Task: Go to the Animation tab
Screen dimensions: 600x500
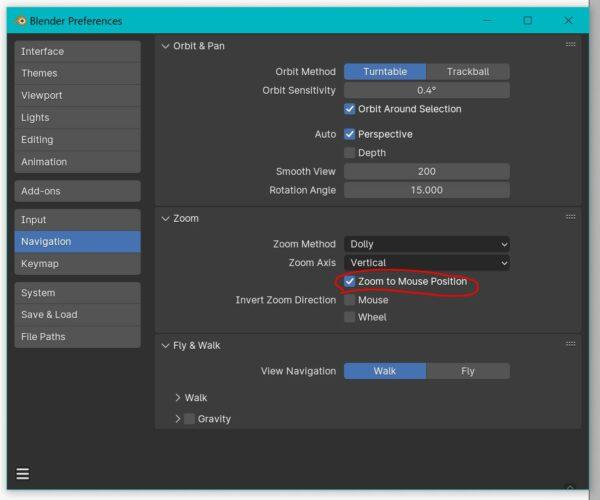Action: pos(78,162)
